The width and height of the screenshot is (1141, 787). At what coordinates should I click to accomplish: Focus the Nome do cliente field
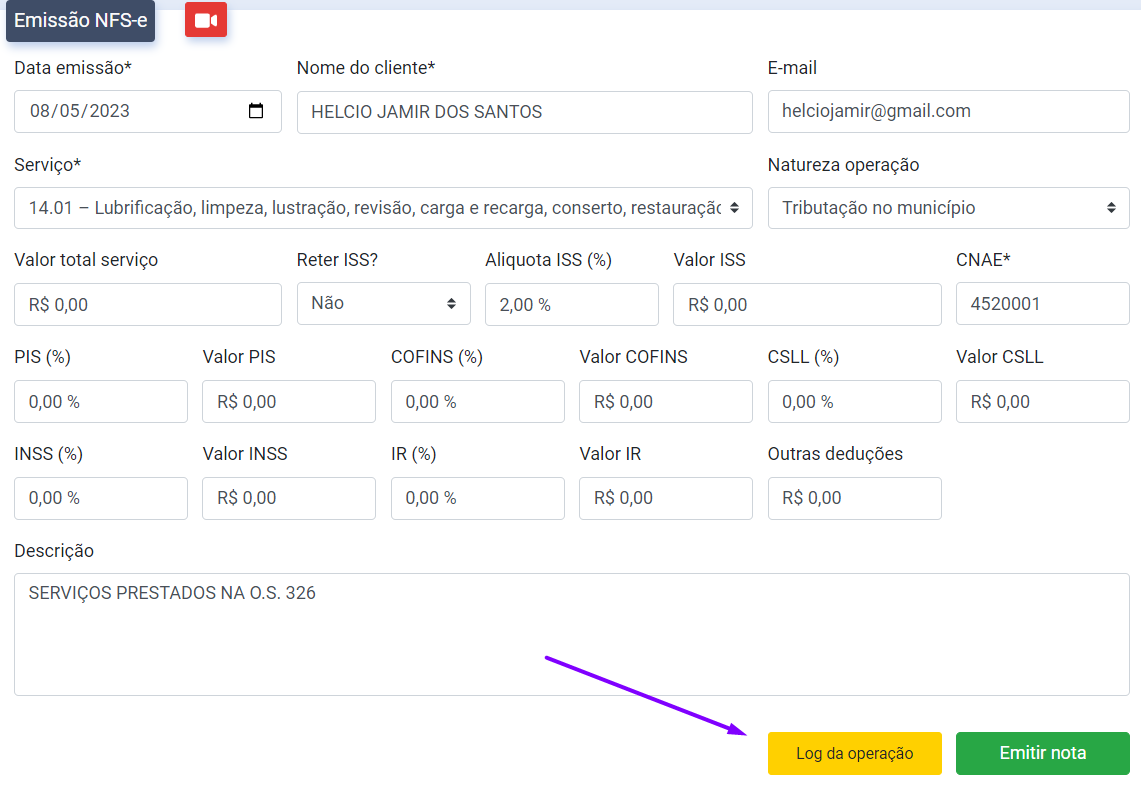(524, 112)
